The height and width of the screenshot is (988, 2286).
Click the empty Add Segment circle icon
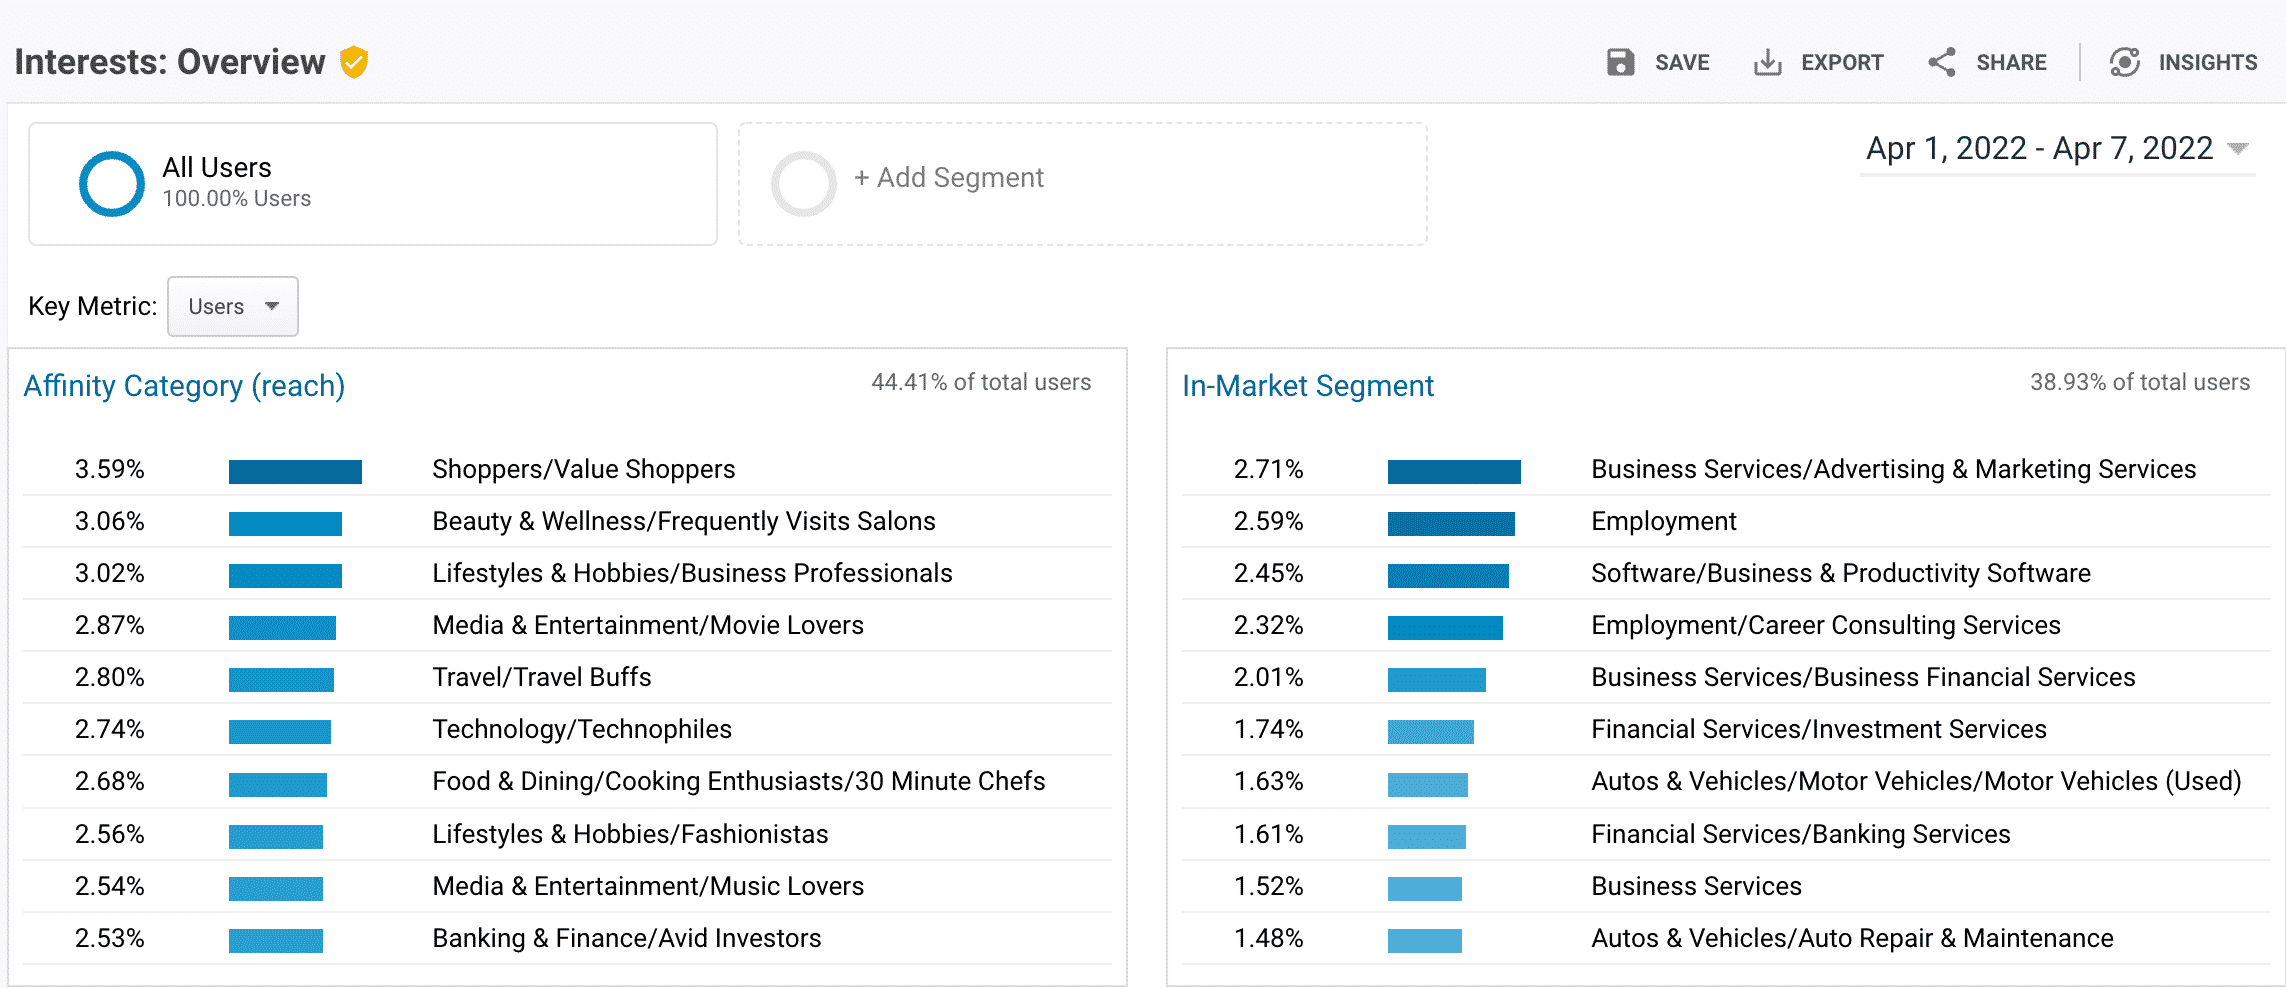click(x=803, y=183)
